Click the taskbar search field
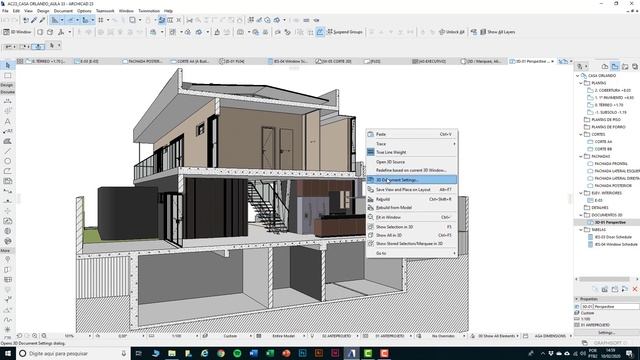Screen dimensions: 640x360 73,353
